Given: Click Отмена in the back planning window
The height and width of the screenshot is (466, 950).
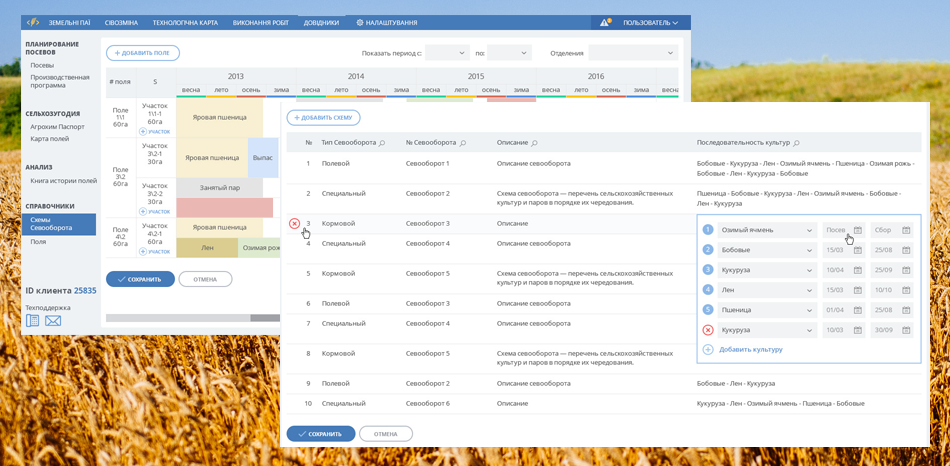Looking at the screenshot, I should pos(205,279).
